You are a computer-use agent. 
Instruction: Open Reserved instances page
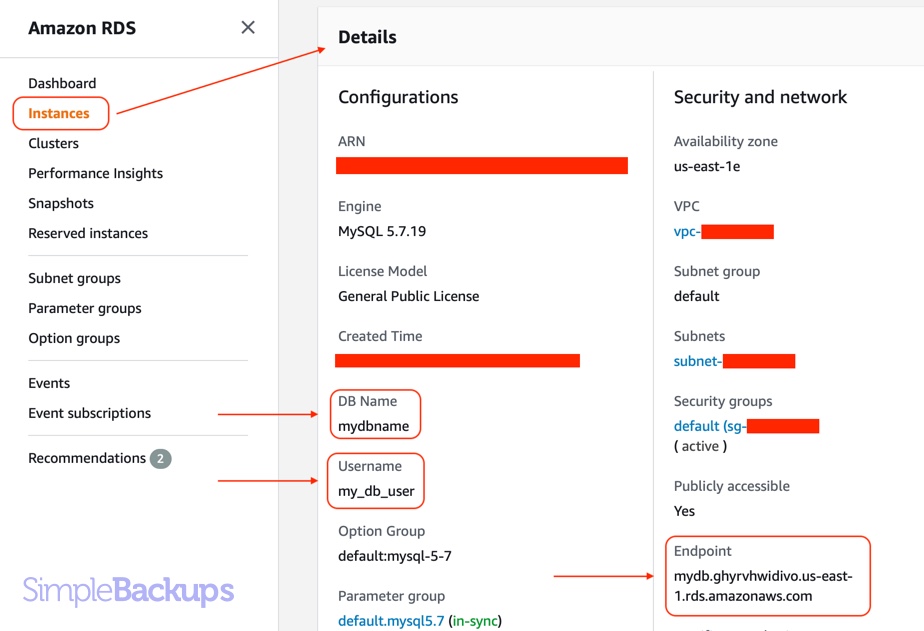(88, 234)
